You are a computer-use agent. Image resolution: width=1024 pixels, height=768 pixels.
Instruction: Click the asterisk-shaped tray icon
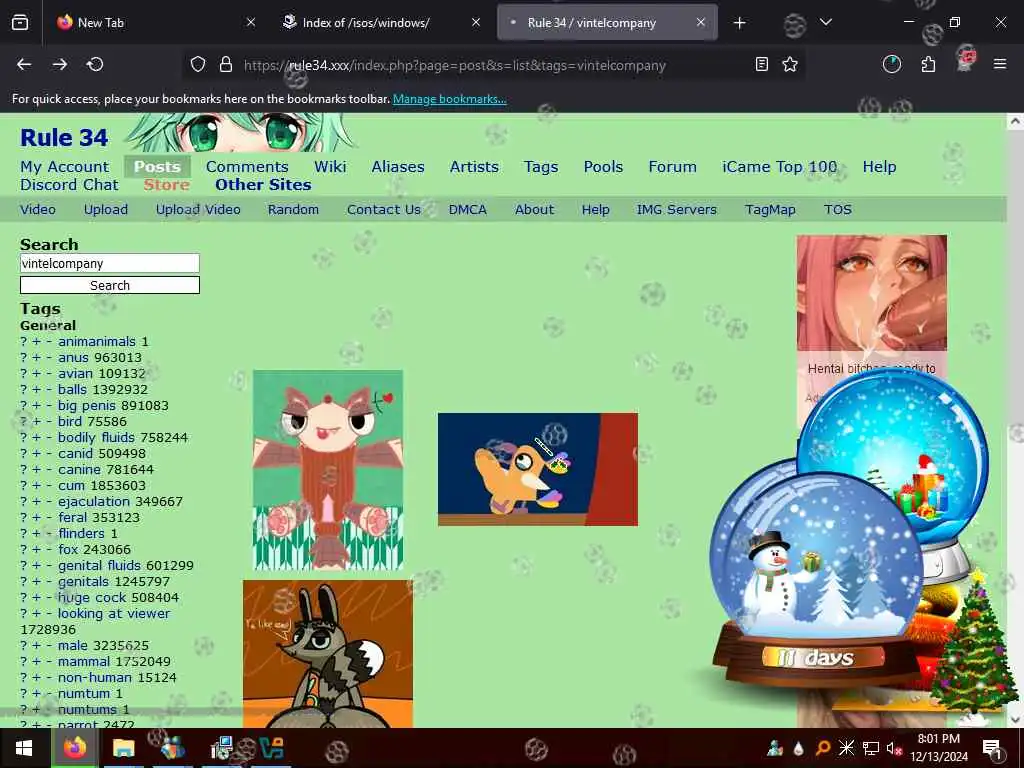click(846, 748)
